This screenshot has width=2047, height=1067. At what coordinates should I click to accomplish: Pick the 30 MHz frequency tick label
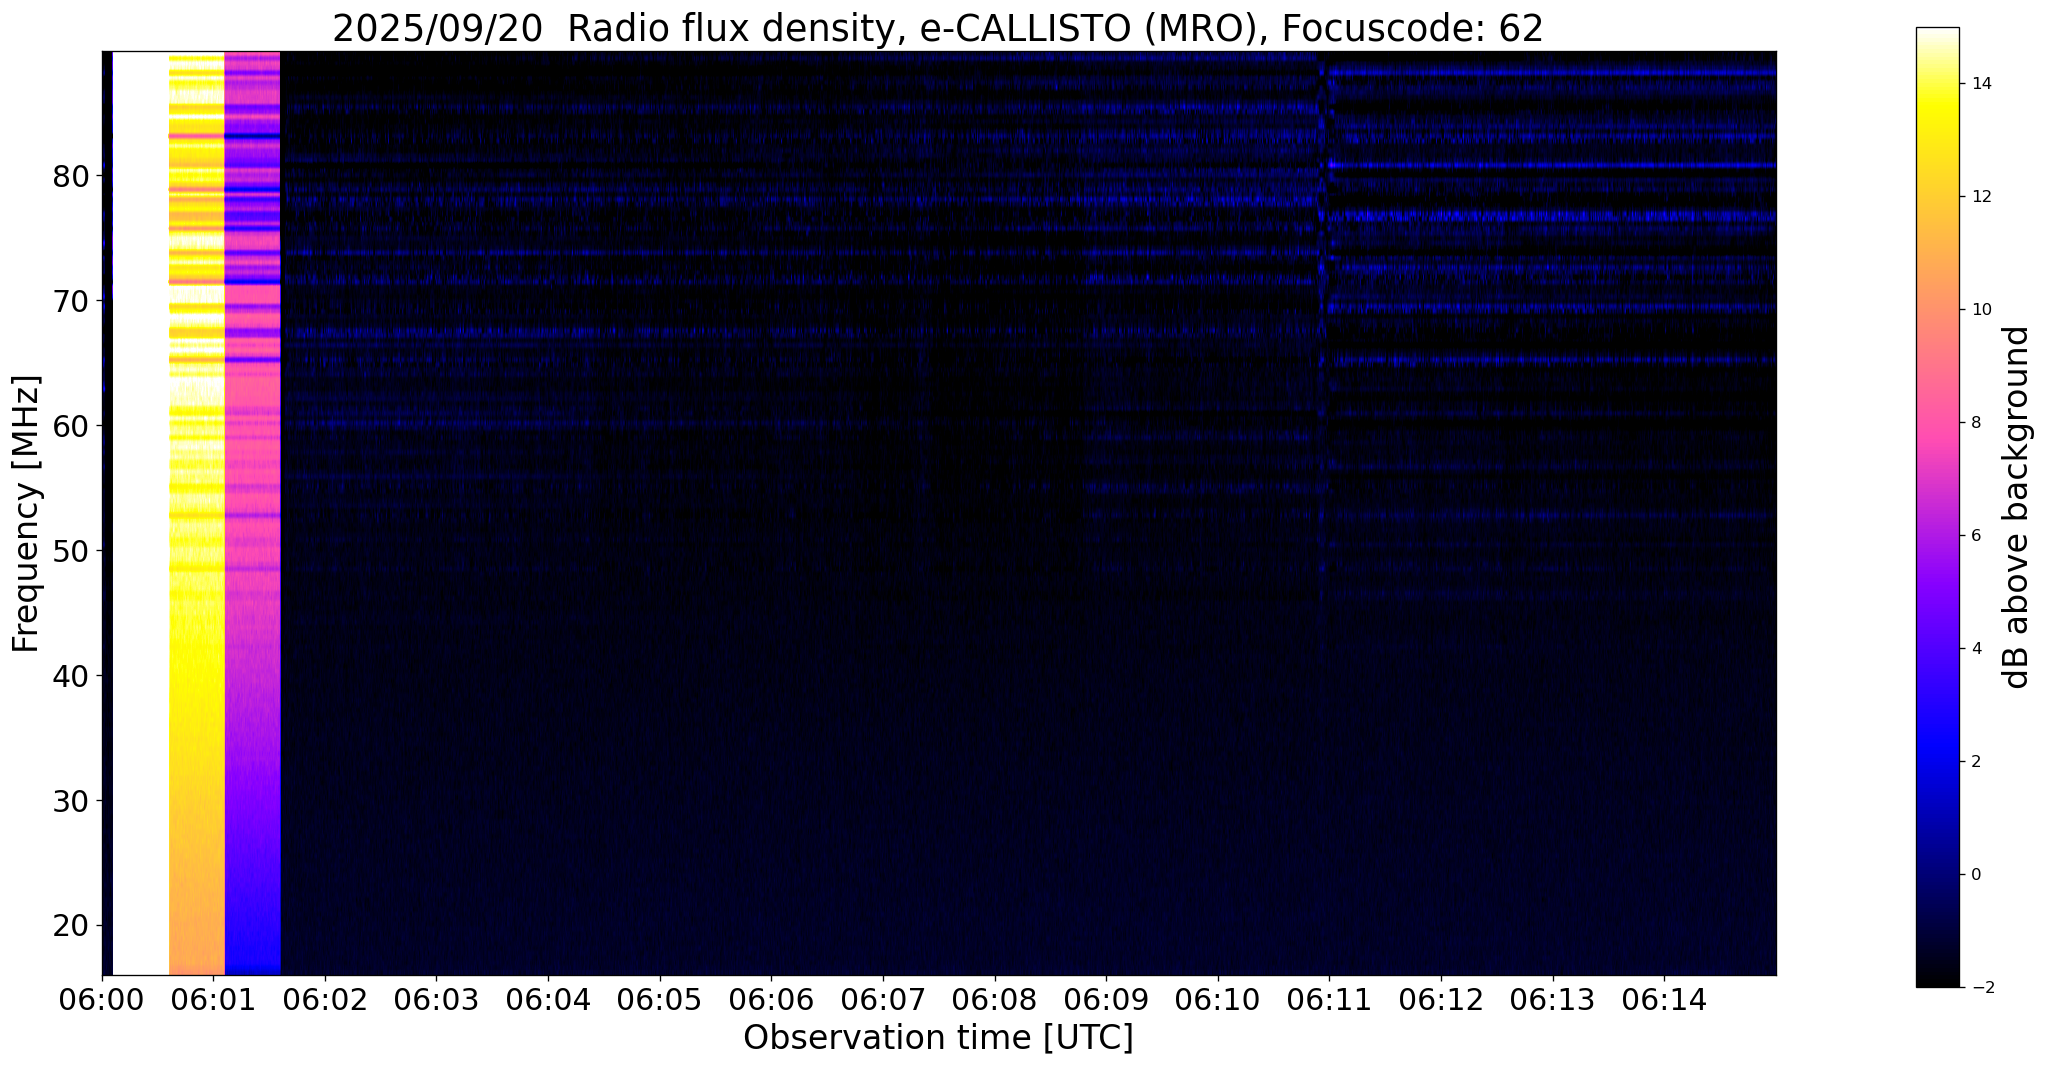[70, 801]
